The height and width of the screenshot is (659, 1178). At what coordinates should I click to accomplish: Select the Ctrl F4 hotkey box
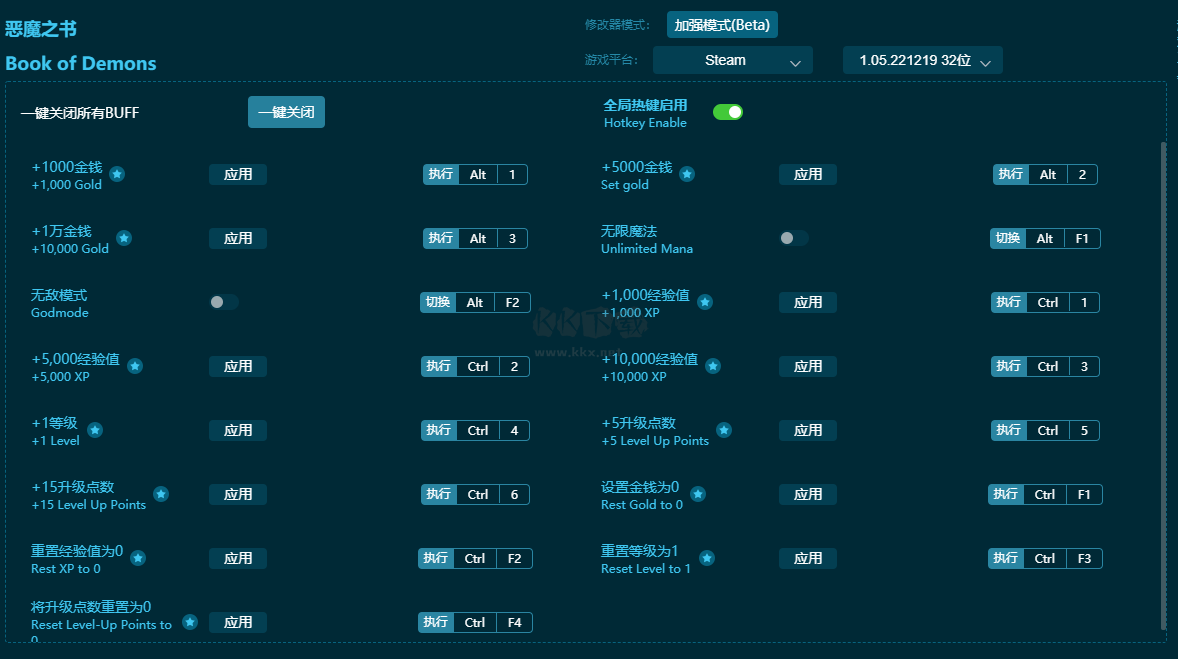(475, 621)
